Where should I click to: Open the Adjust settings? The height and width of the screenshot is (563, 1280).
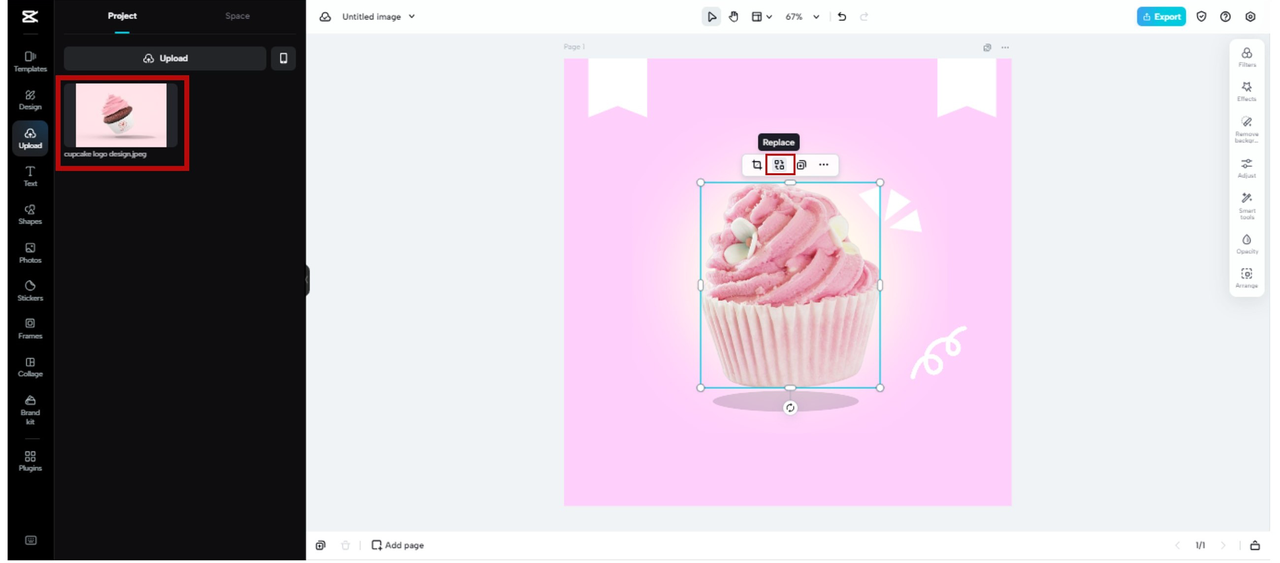pos(1246,168)
